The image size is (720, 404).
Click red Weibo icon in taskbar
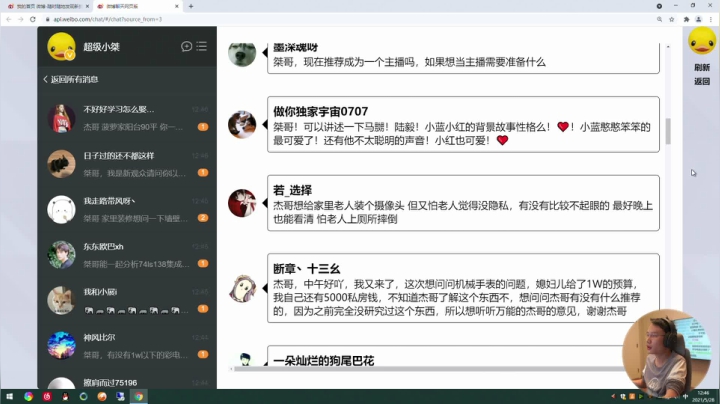pos(47,396)
